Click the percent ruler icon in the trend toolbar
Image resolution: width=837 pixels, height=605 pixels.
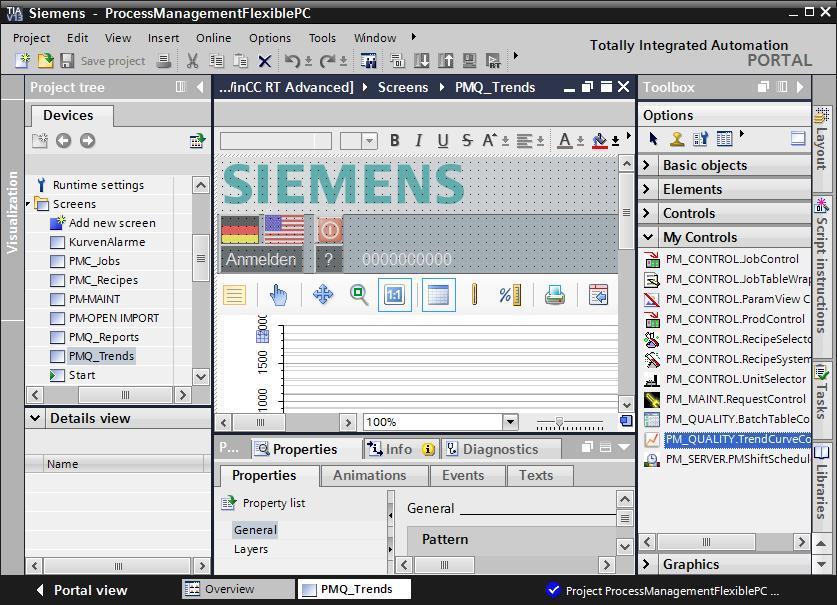(510, 295)
